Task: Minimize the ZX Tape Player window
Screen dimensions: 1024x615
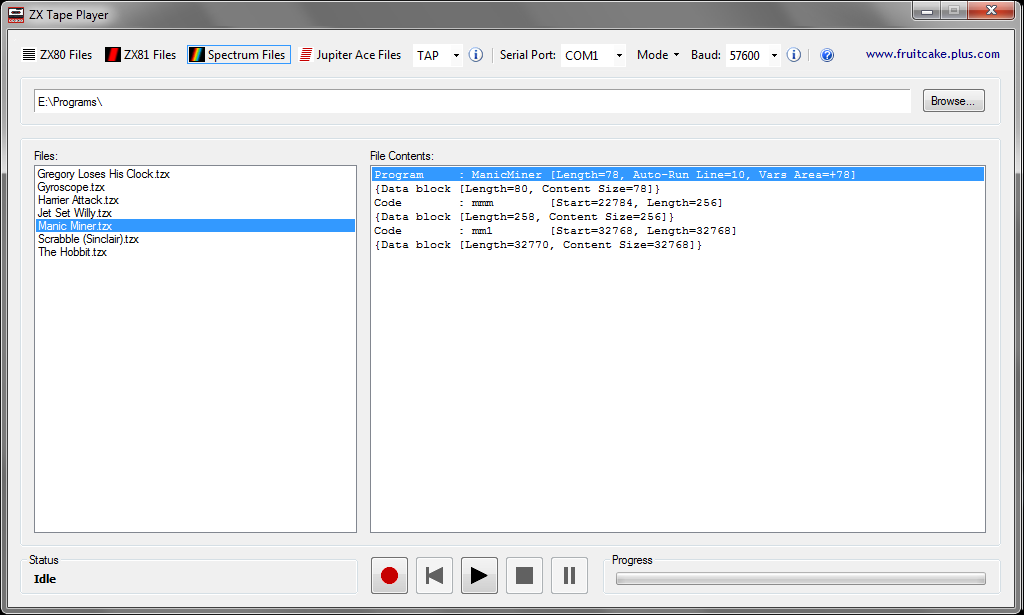Action: coord(926,10)
